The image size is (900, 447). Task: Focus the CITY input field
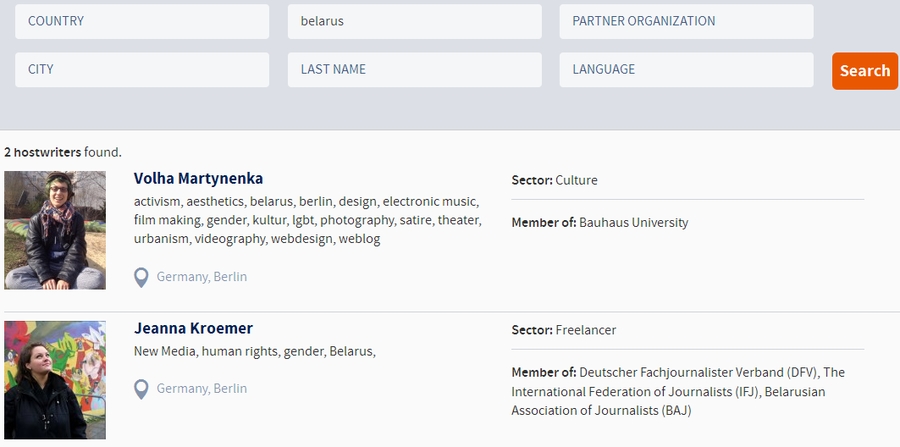[x=142, y=69]
